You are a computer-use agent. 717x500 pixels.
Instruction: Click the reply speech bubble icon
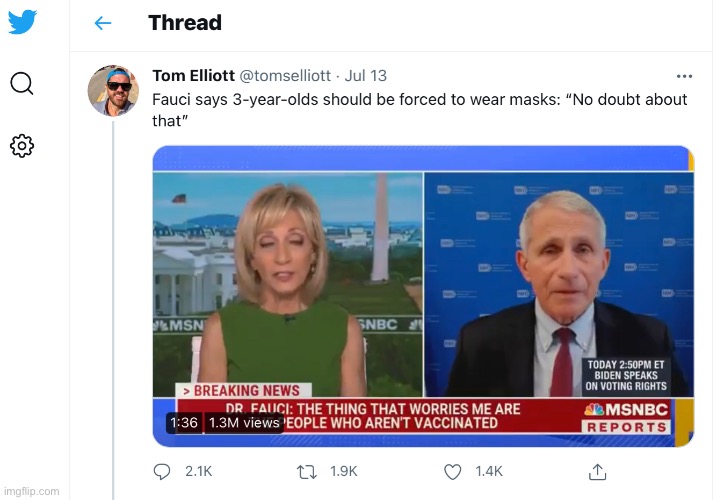163,471
